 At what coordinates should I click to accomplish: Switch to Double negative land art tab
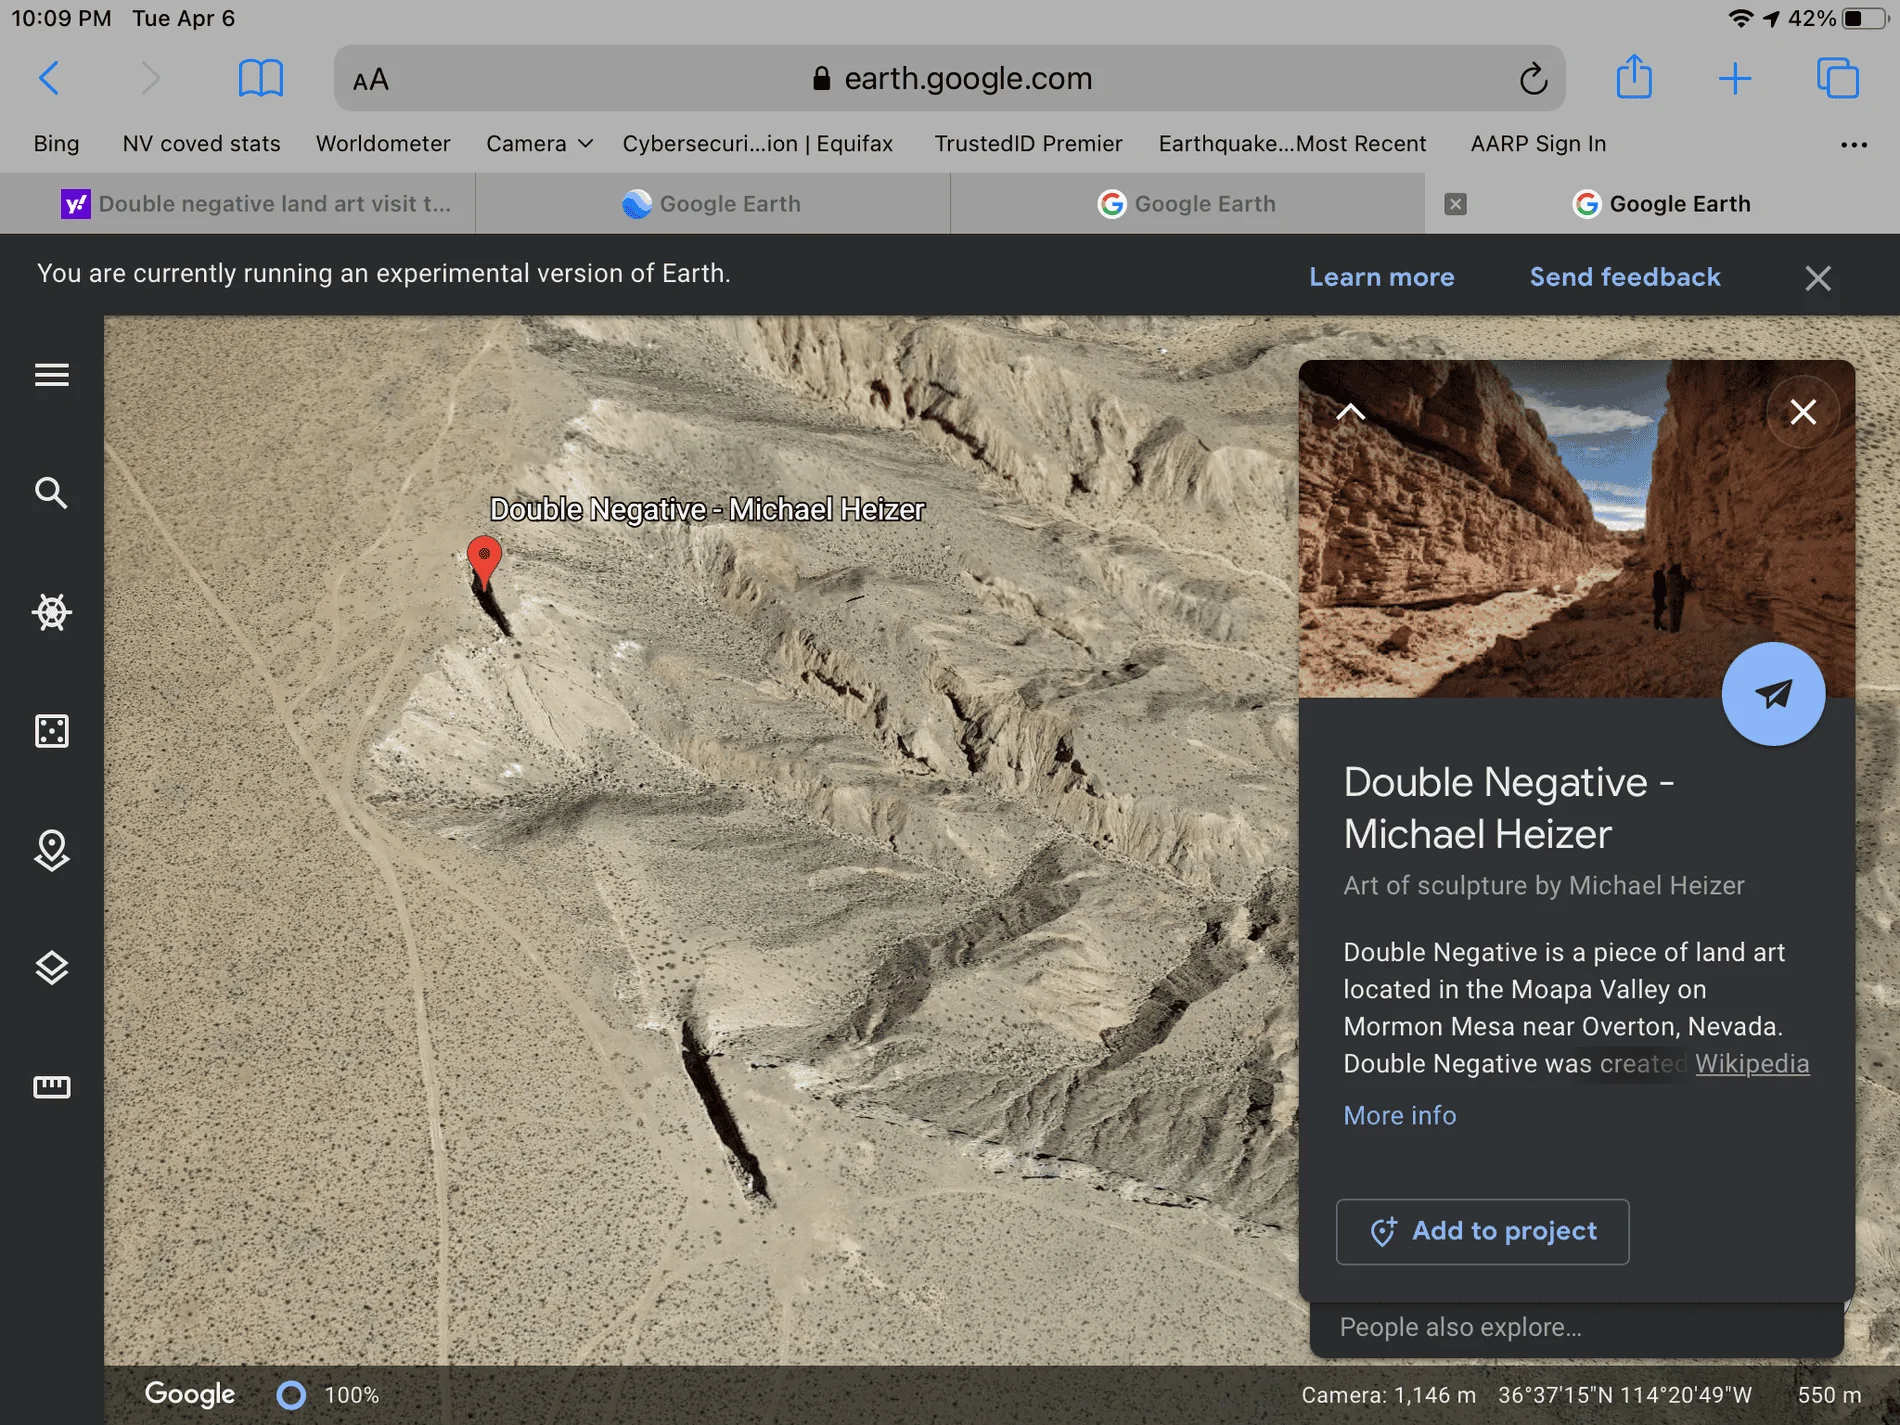pos(238,204)
